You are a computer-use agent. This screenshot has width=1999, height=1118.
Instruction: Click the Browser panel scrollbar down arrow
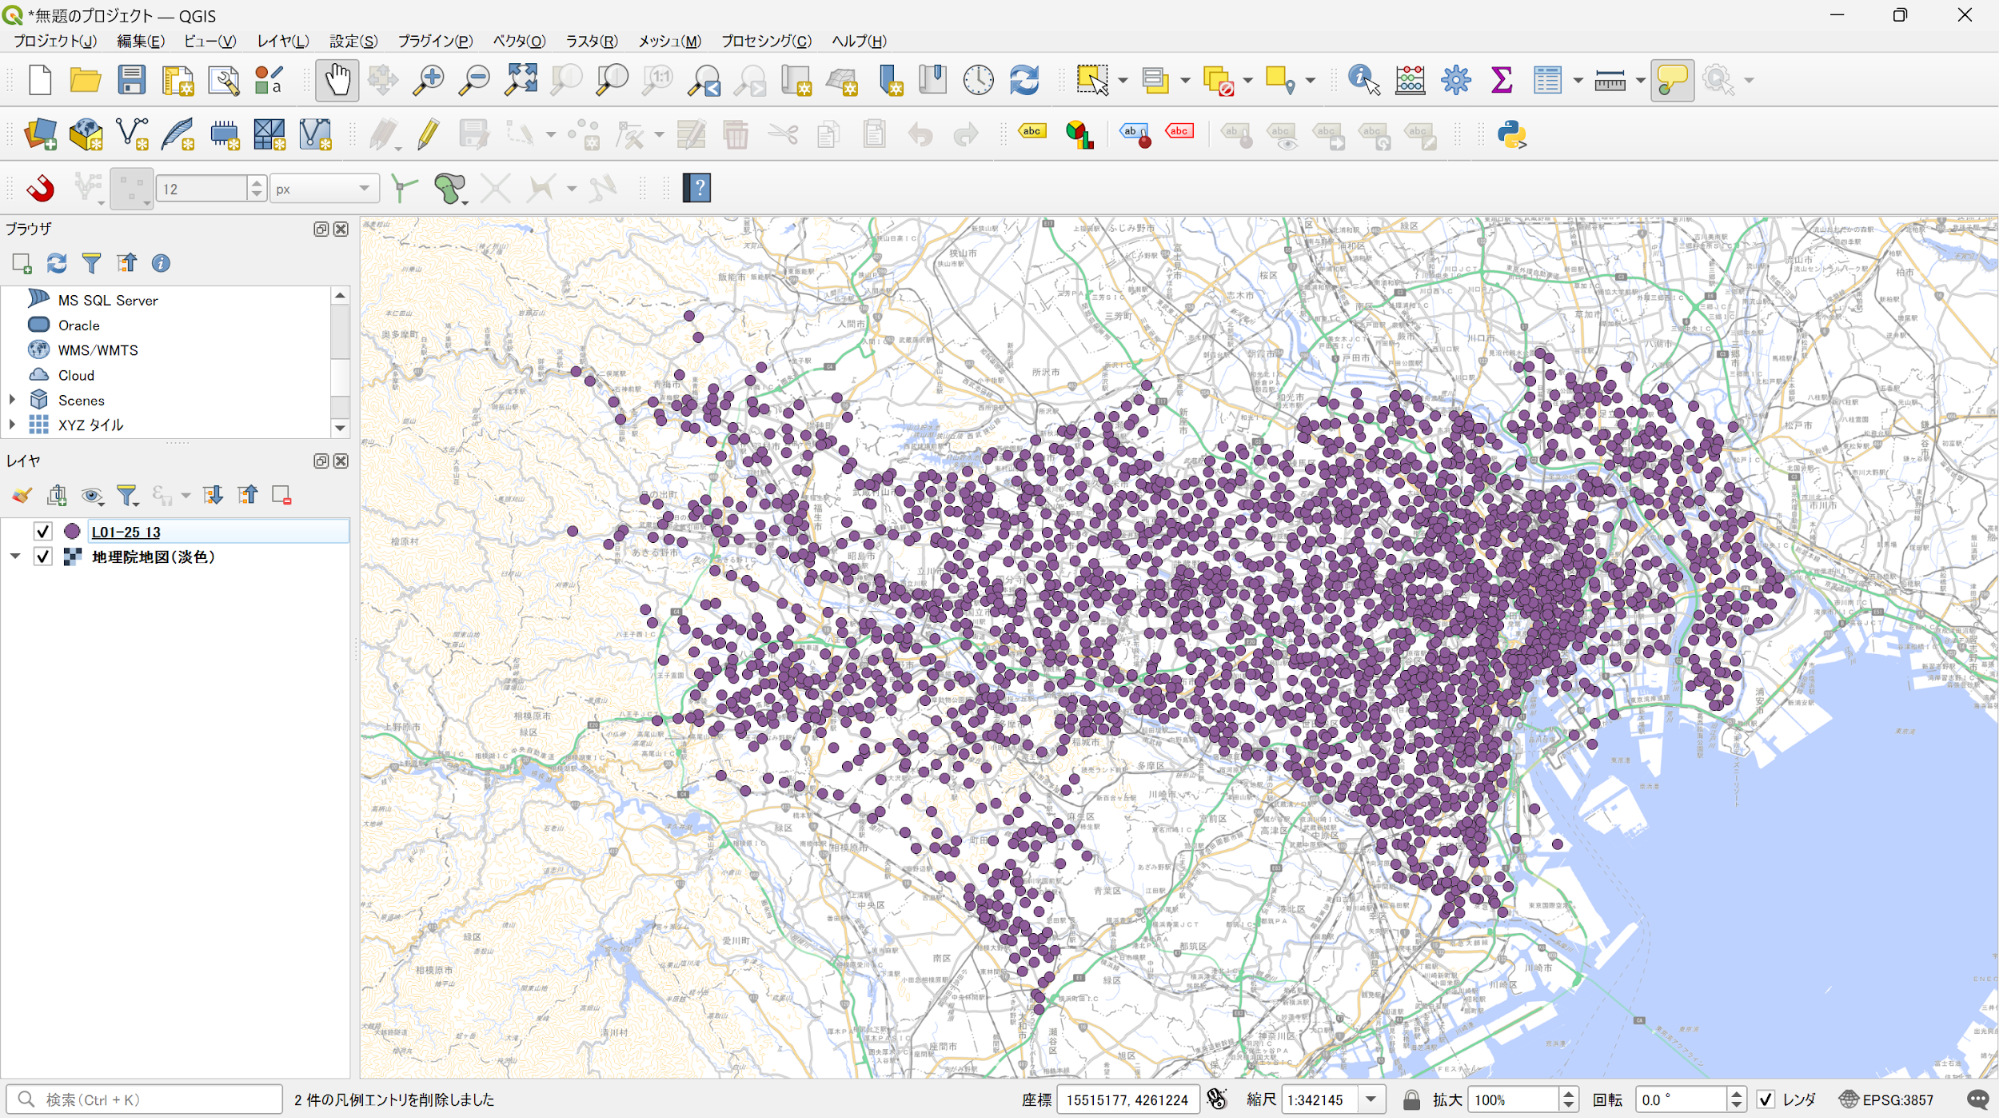click(x=340, y=427)
